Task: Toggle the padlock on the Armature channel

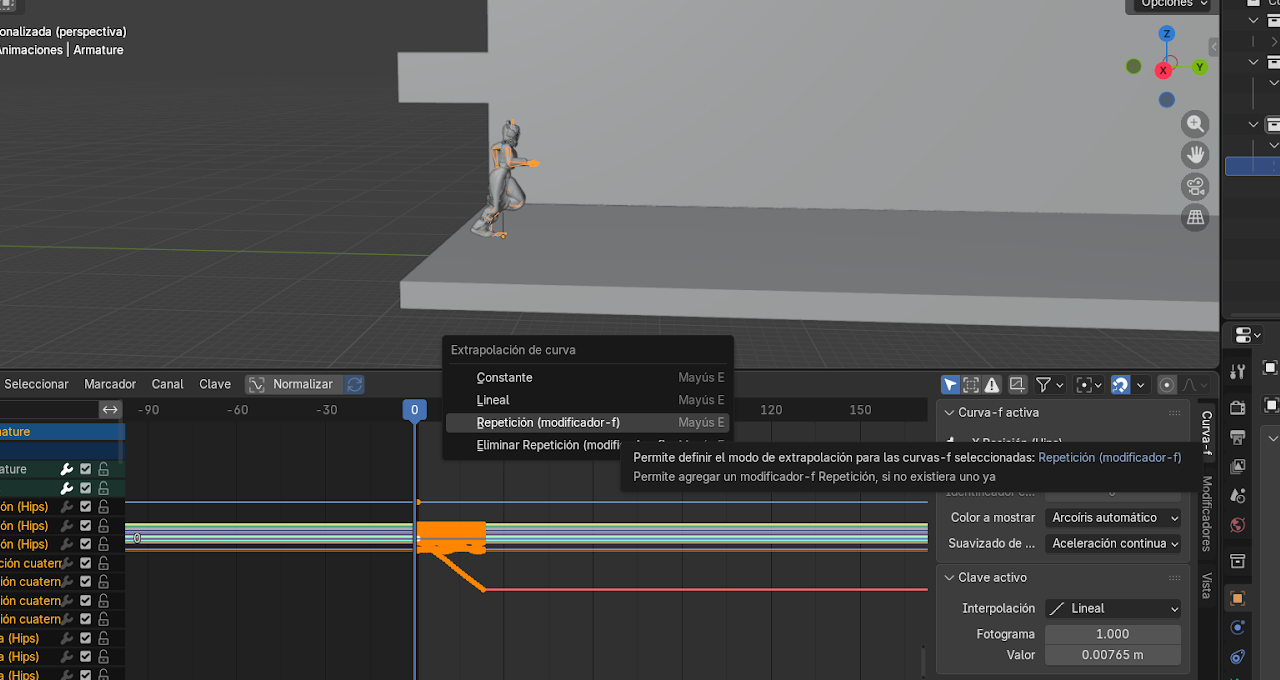Action: point(103,469)
